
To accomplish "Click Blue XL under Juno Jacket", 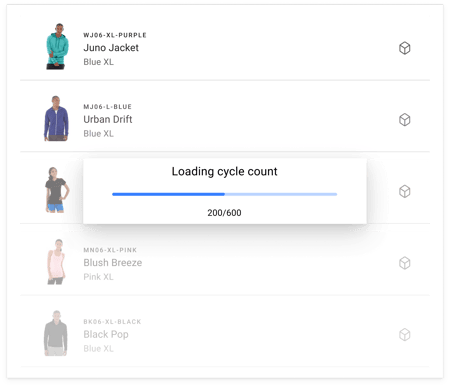I will coord(98,62).
